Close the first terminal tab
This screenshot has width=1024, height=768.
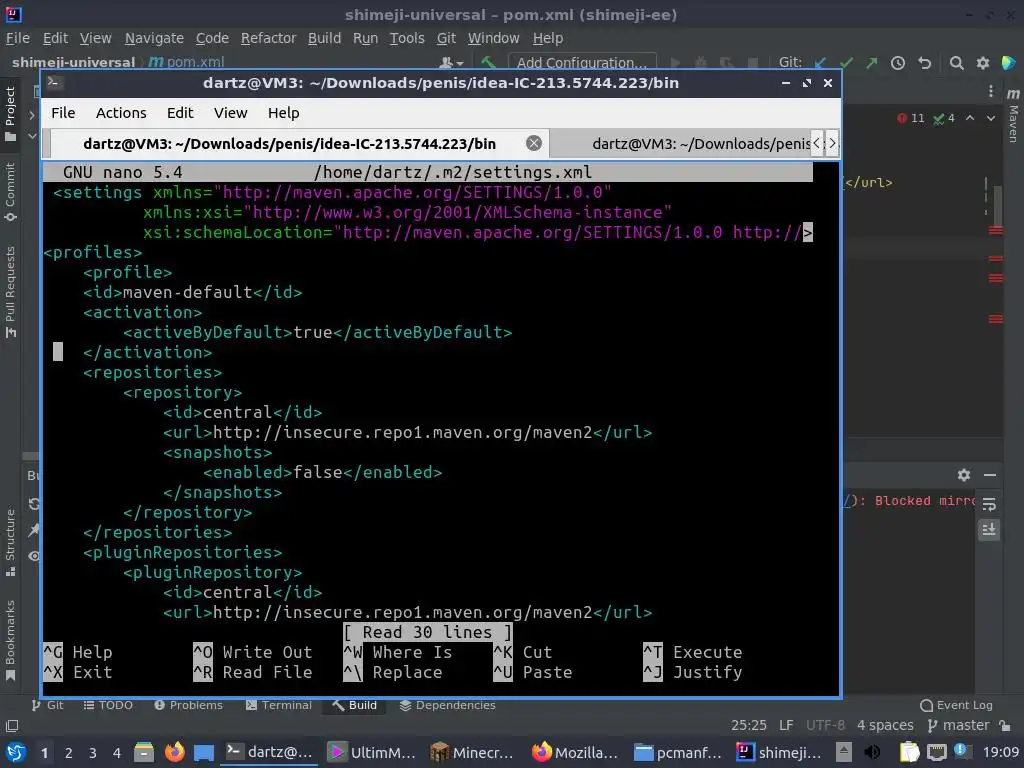point(534,143)
